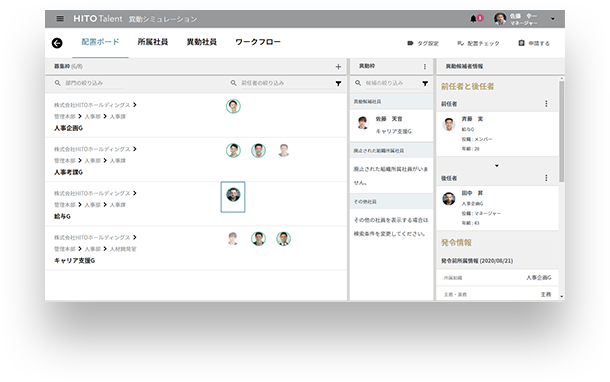Click the plus icon in 募集枠 header

[338, 67]
